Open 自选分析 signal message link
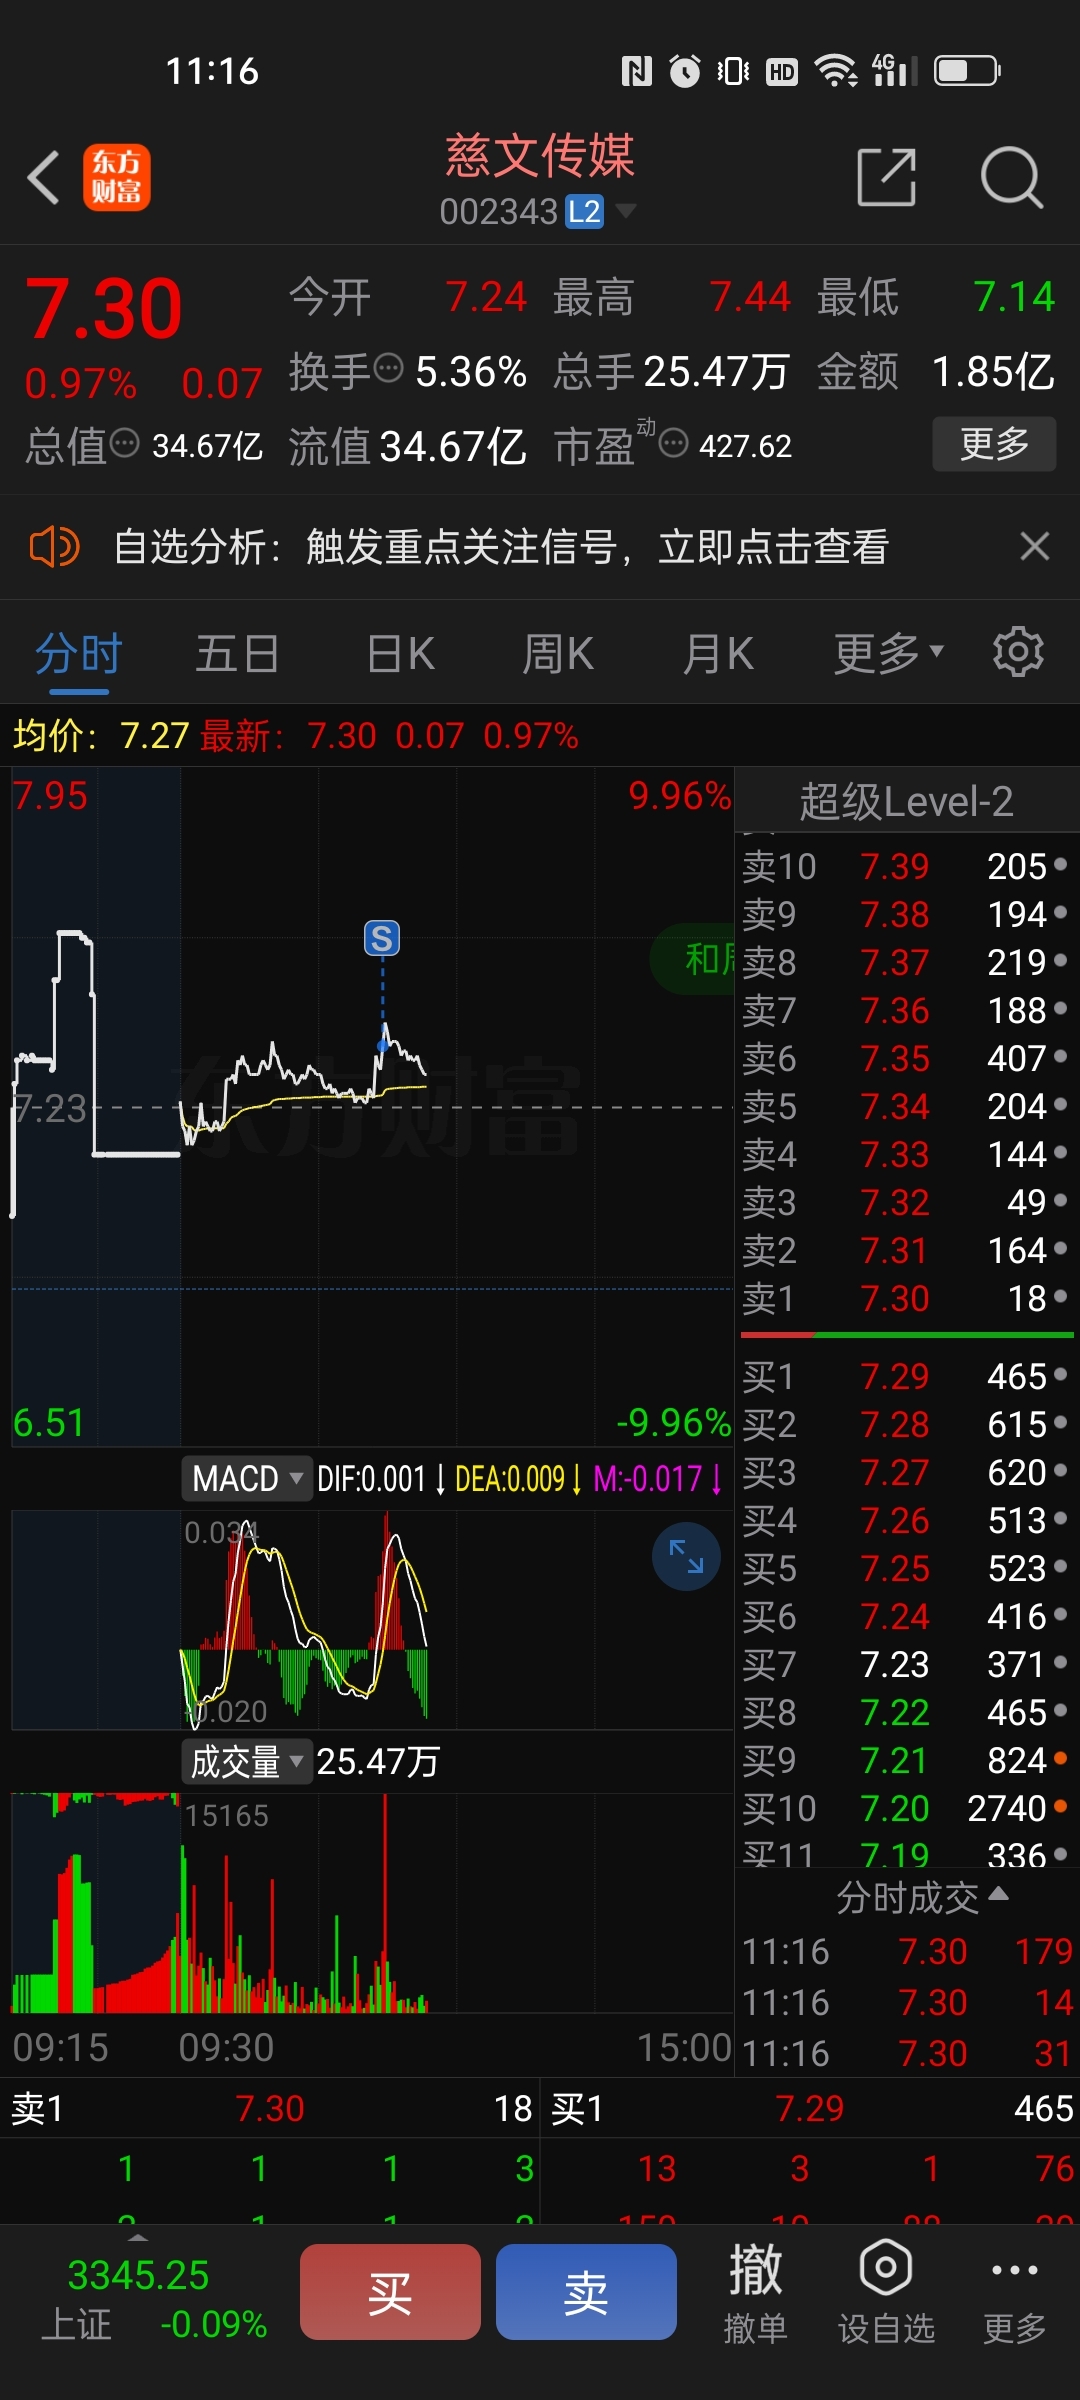Screen dimensions: 1080x2400 click(x=500, y=547)
